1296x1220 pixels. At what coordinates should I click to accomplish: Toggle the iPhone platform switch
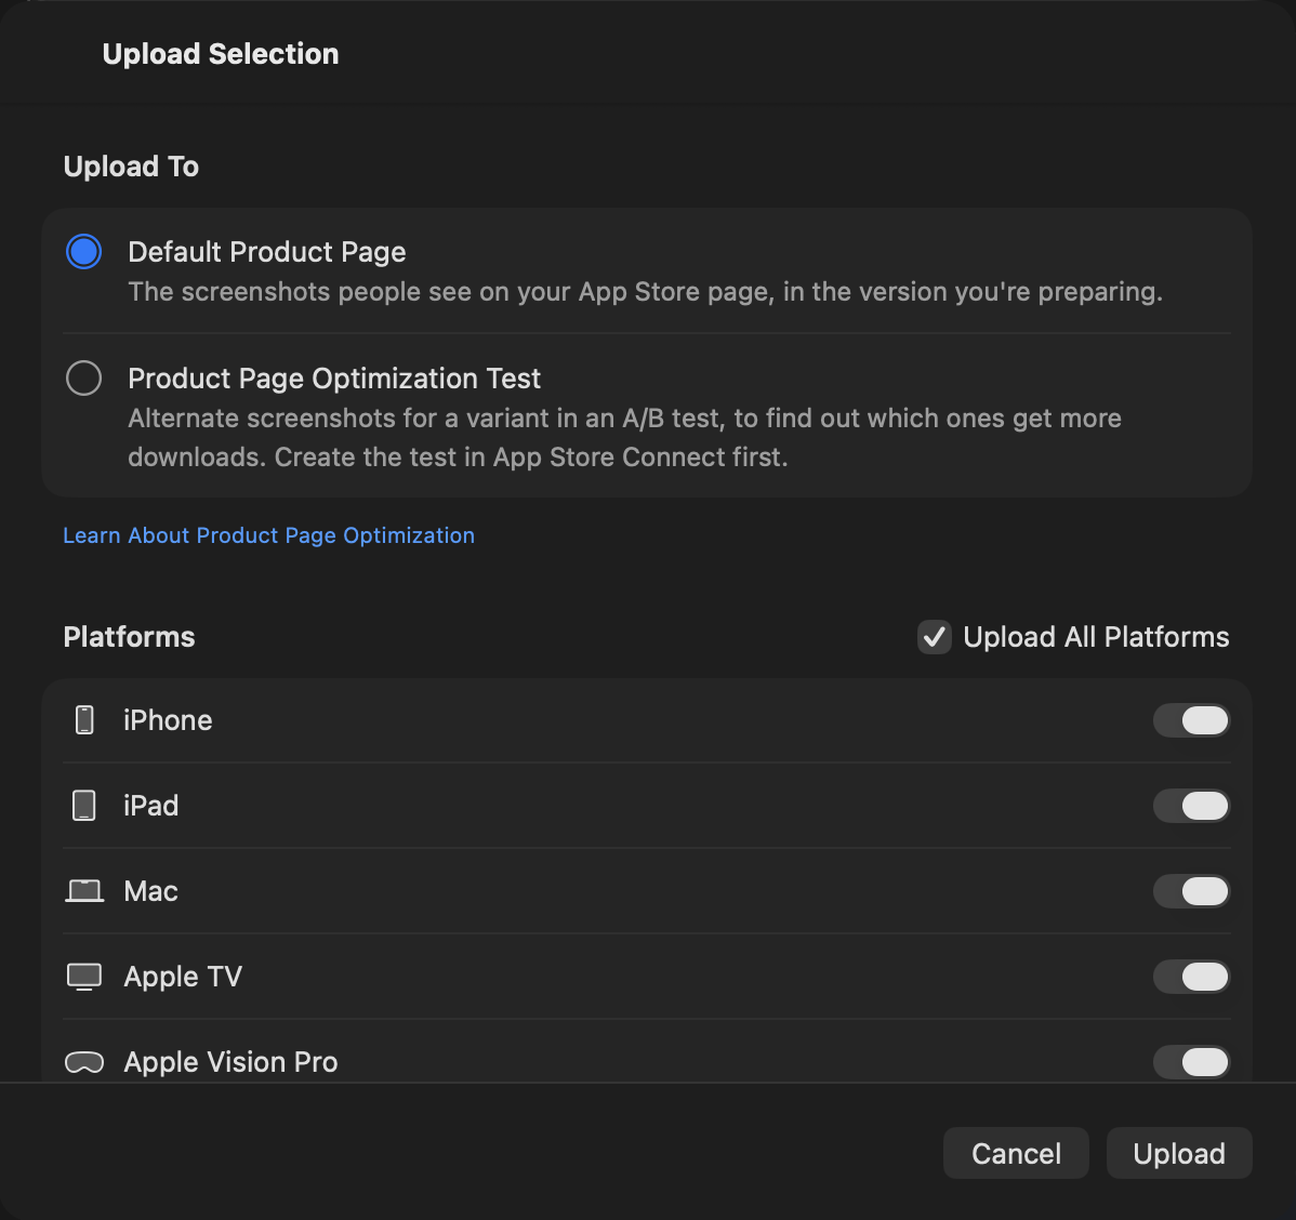tap(1191, 720)
